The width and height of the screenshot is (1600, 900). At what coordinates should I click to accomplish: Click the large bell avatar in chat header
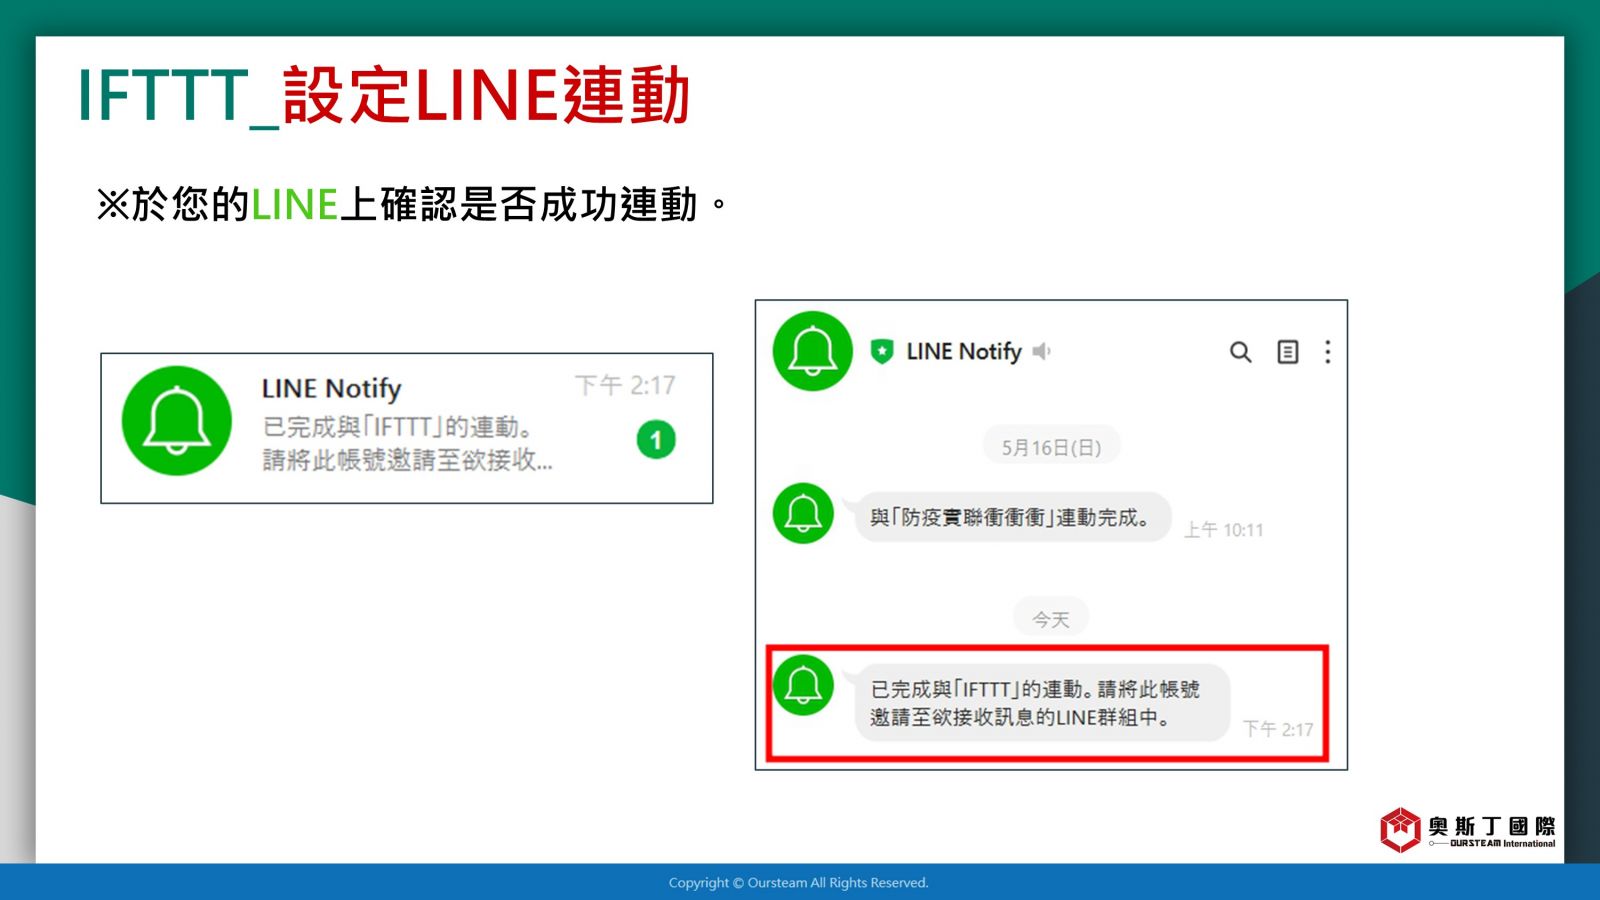click(x=813, y=351)
